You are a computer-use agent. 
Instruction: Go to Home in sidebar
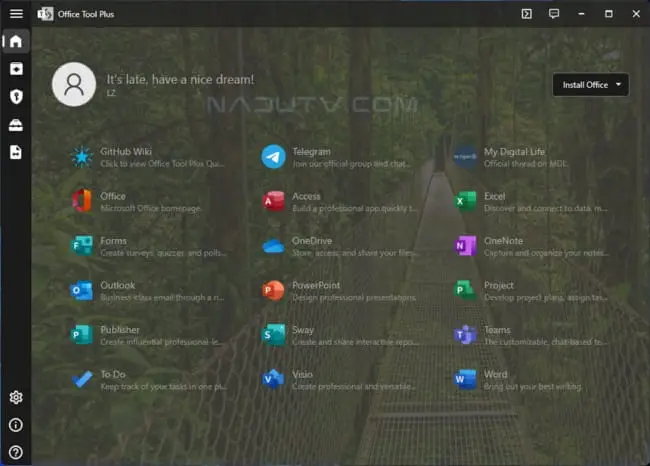tap(16, 41)
